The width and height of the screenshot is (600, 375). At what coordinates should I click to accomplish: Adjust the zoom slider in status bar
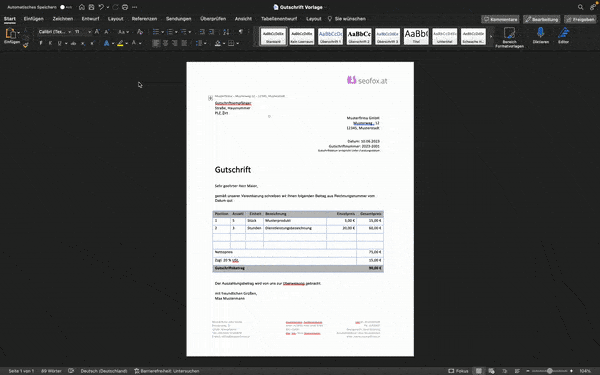[549, 371]
